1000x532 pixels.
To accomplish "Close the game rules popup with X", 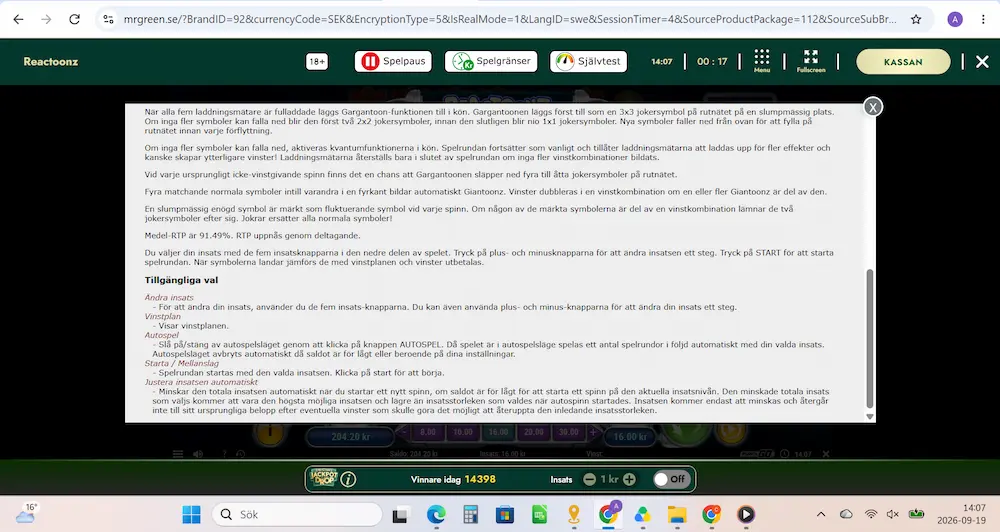I will 872,107.
